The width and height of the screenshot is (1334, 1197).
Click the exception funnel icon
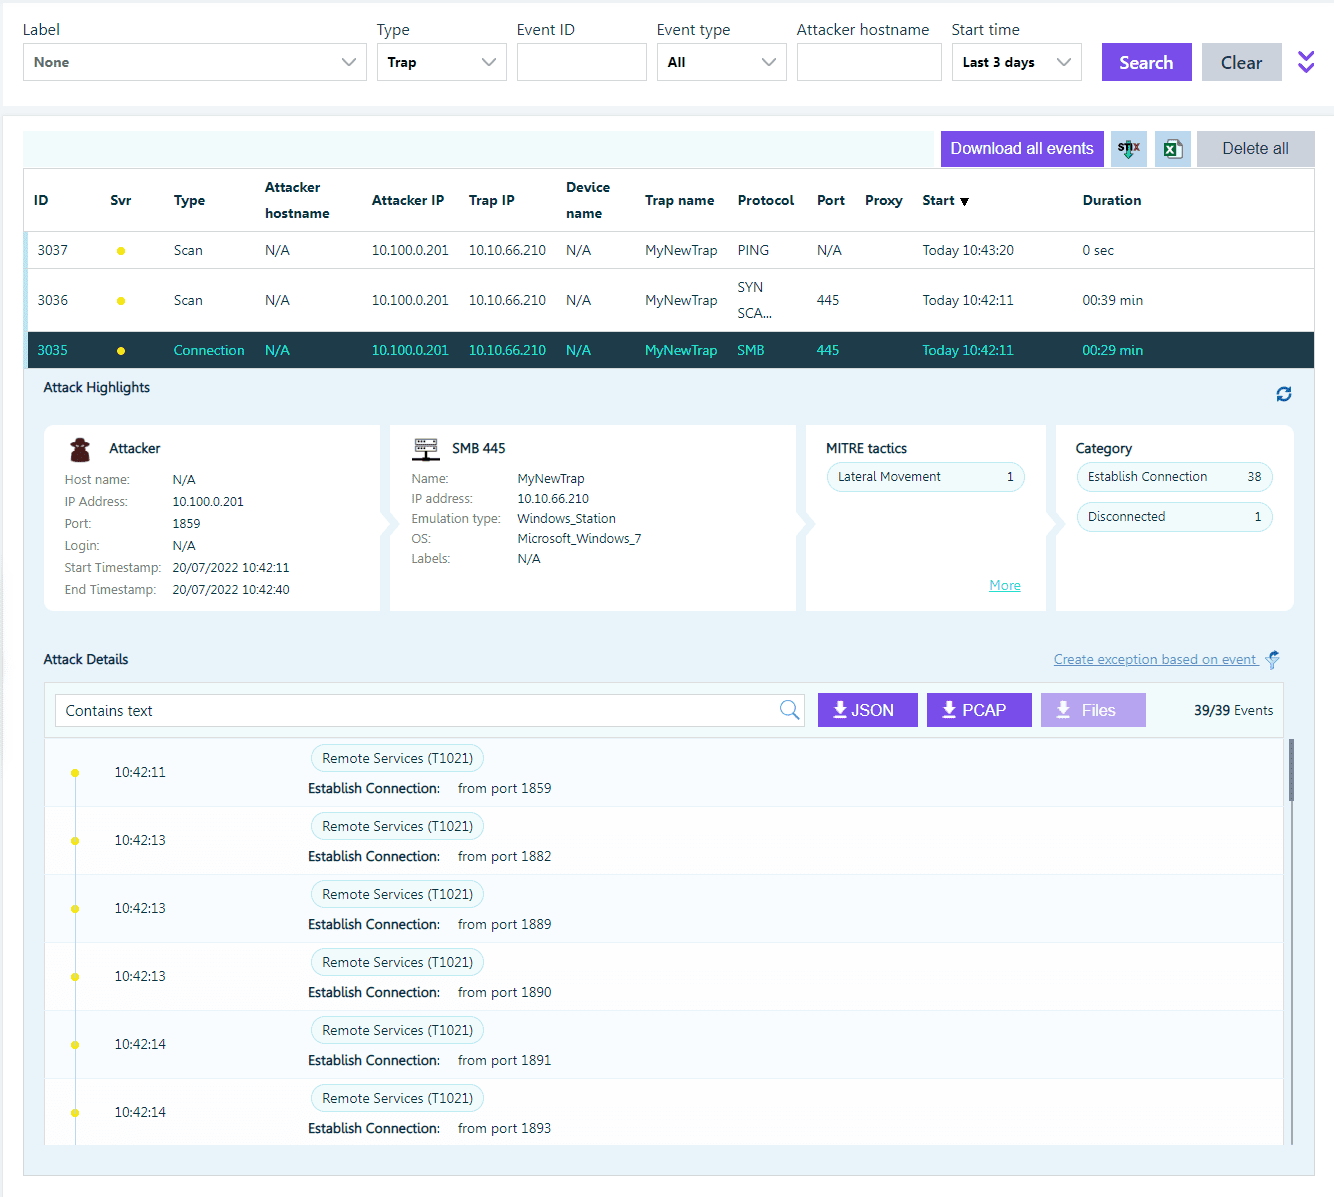point(1273,659)
